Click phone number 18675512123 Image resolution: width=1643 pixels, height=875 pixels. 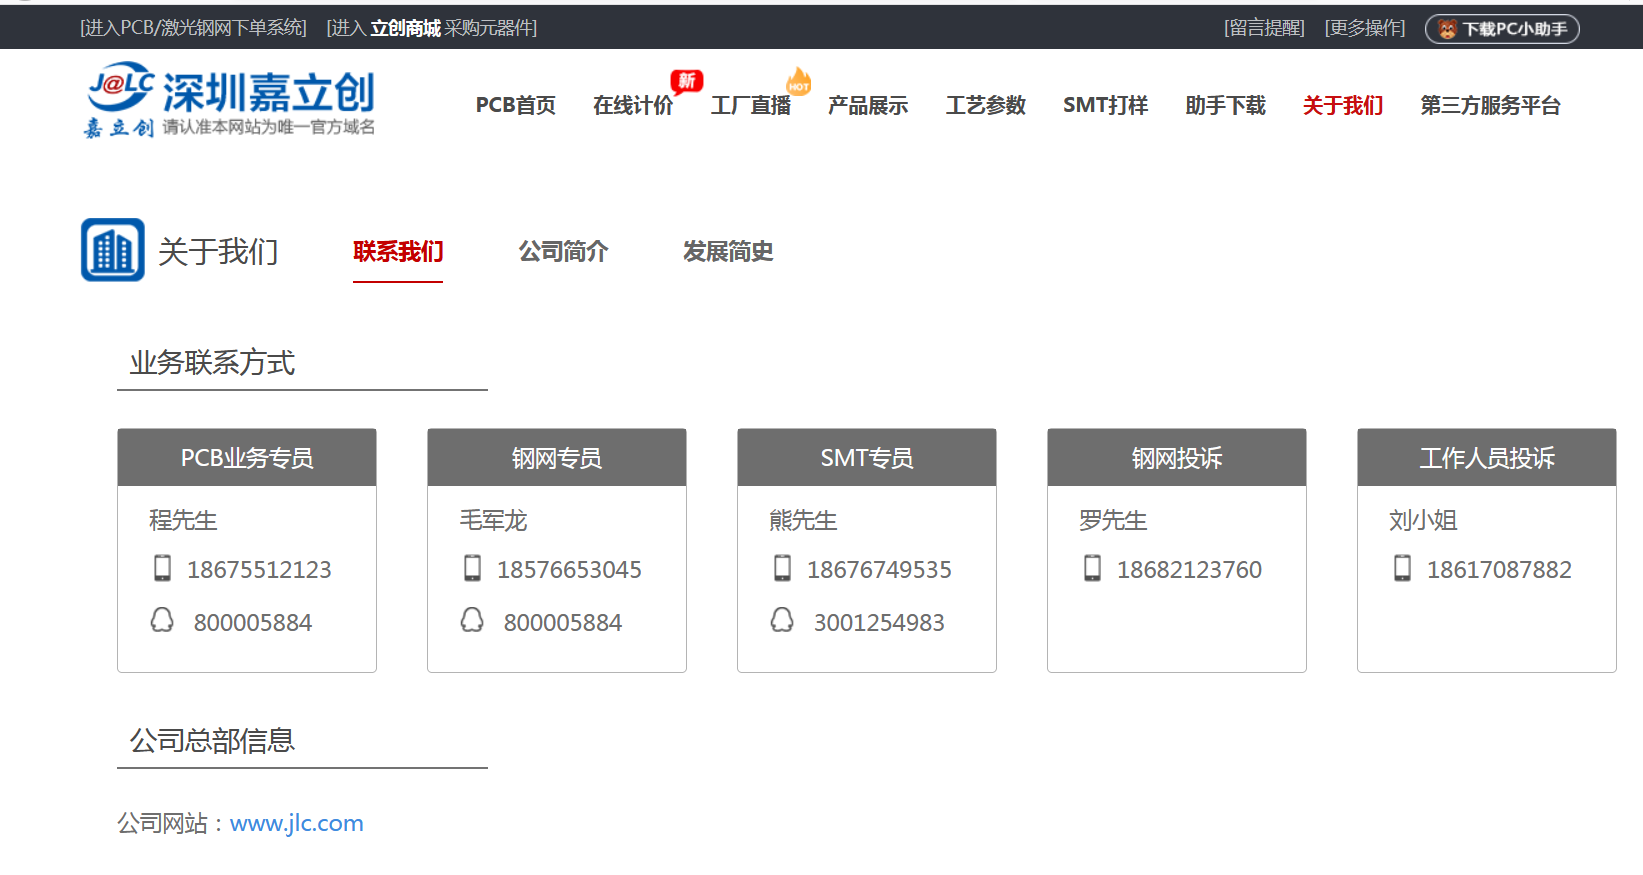(x=259, y=569)
